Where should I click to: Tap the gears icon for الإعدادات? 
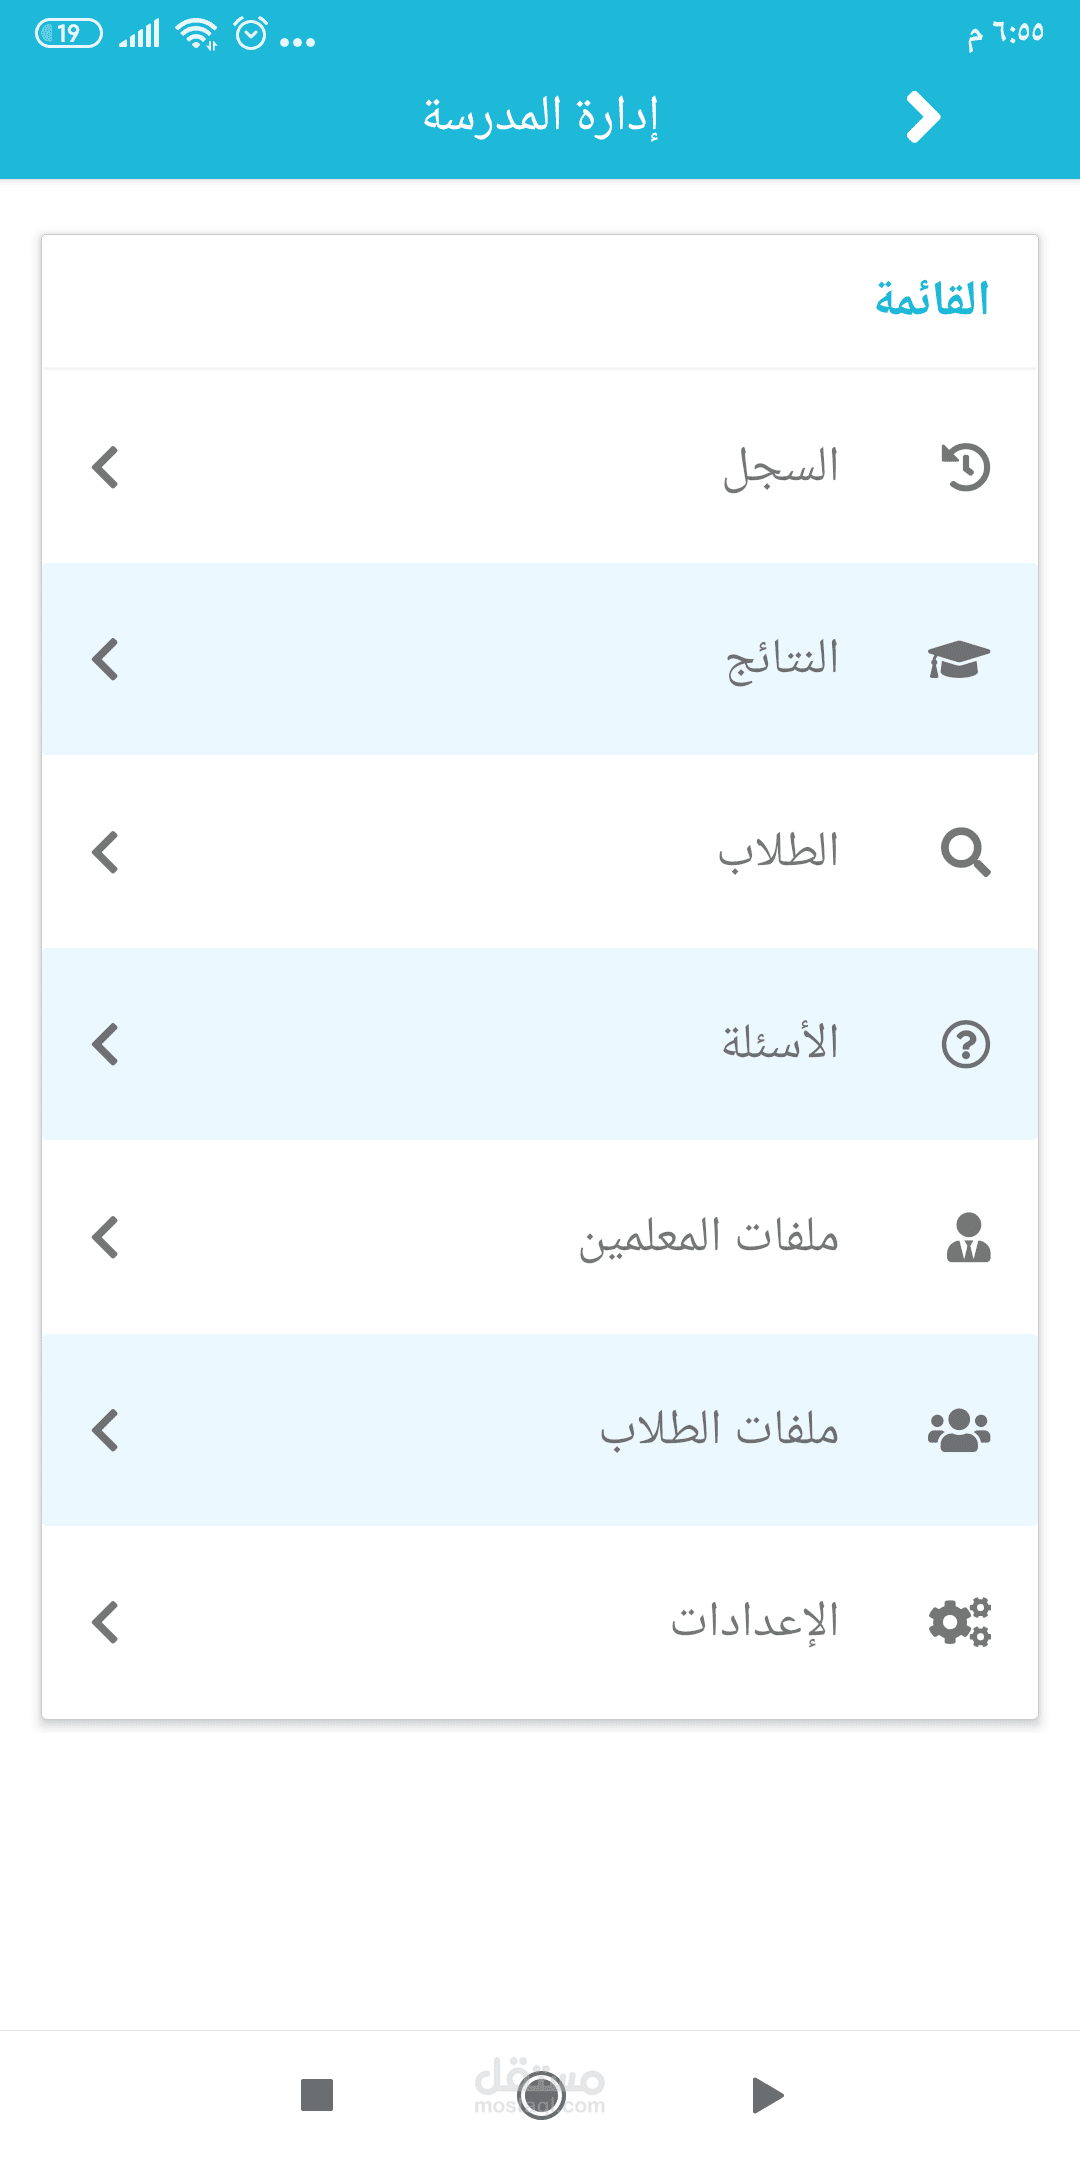click(960, 1622)
